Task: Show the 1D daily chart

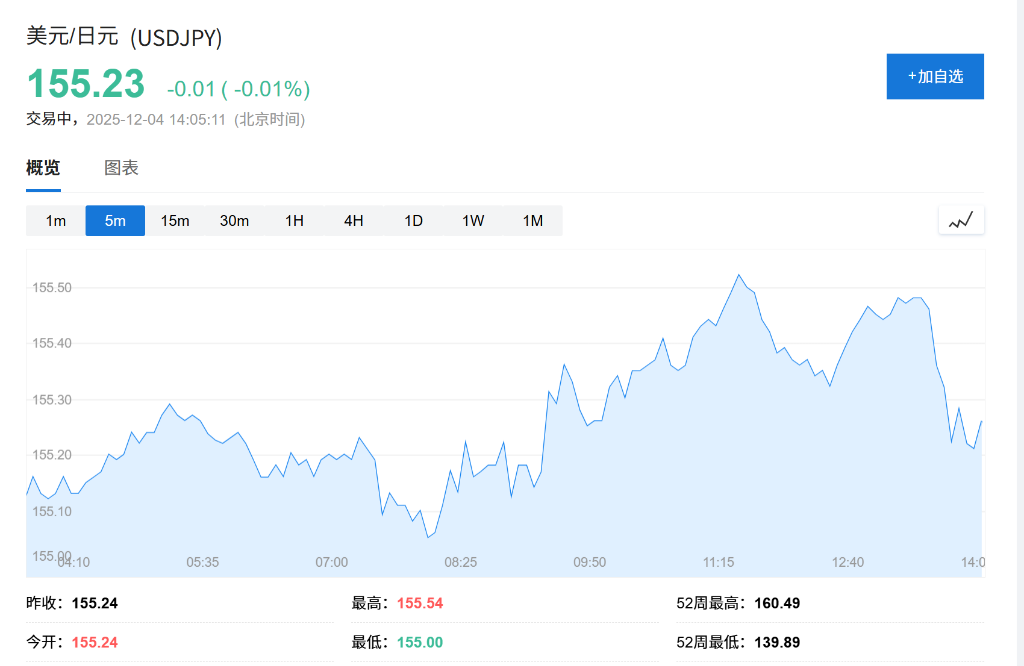Action: coord(413,221)
